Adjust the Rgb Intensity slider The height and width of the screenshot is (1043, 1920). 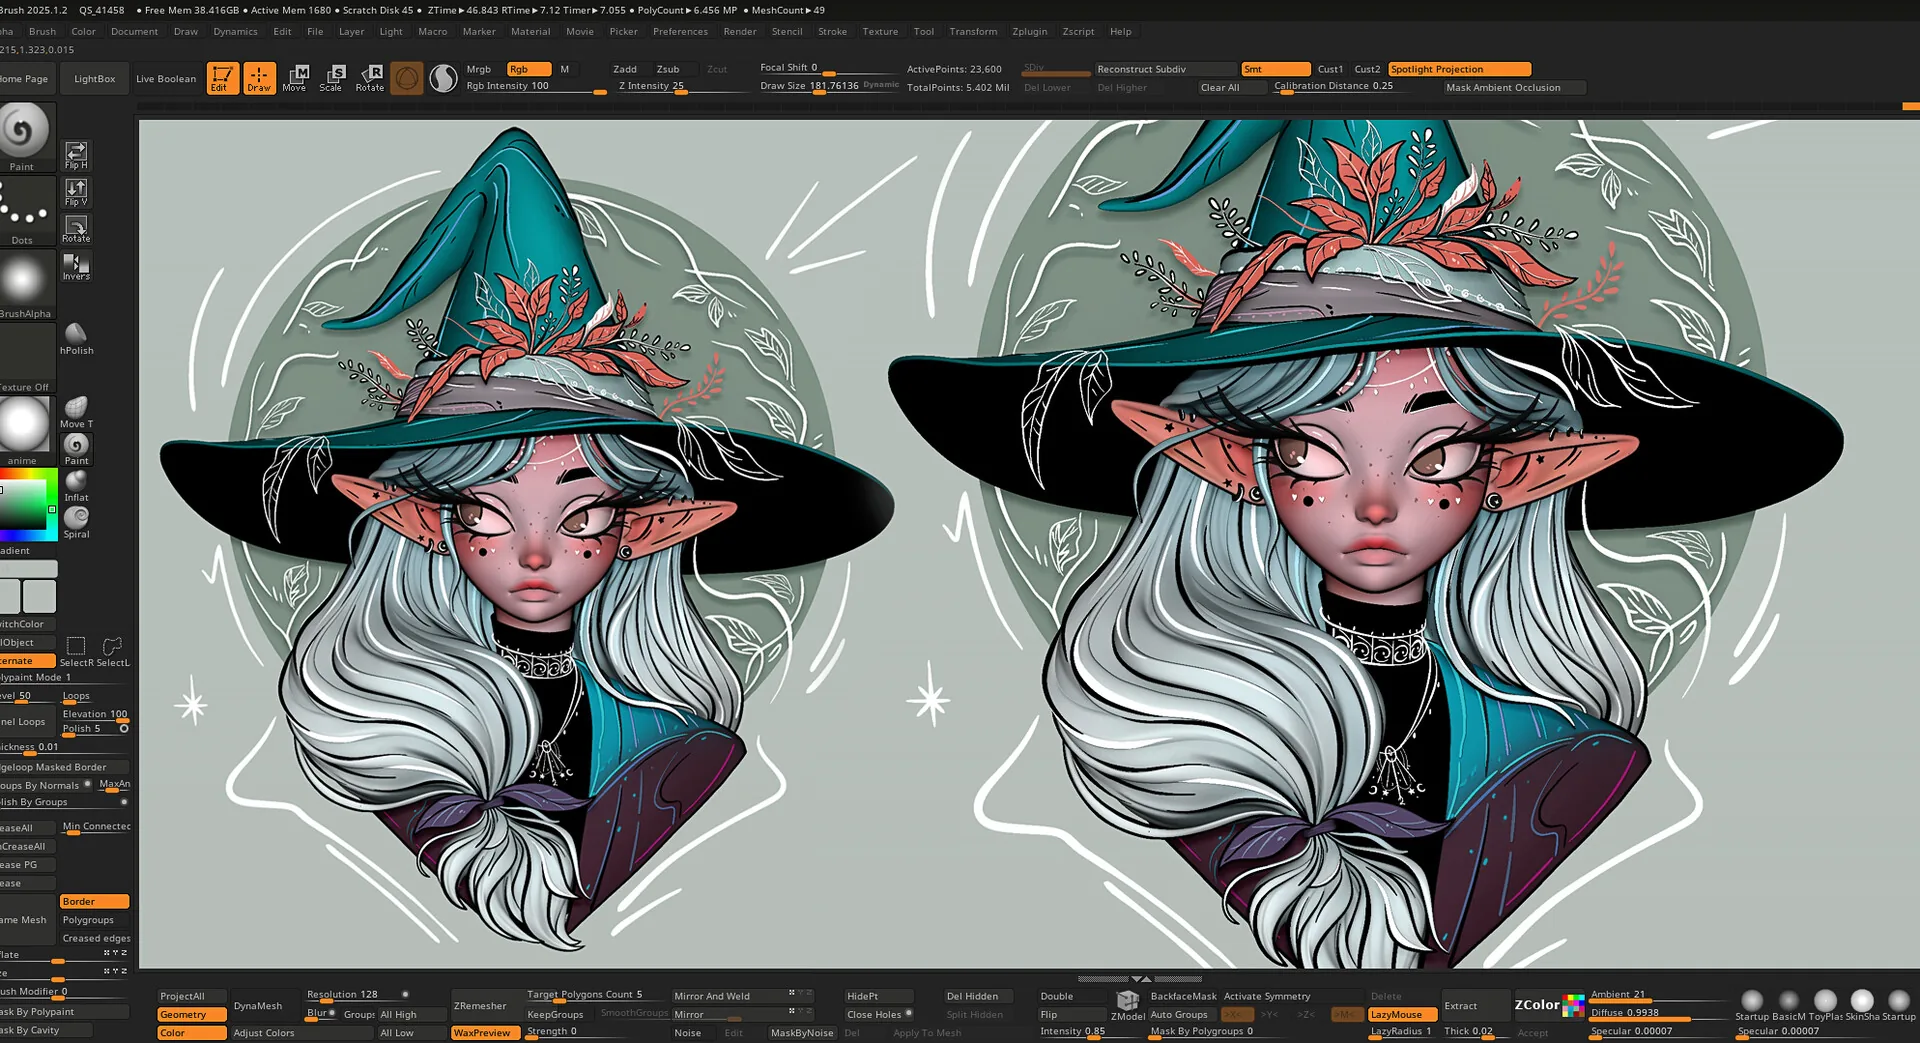pos(536,87)
